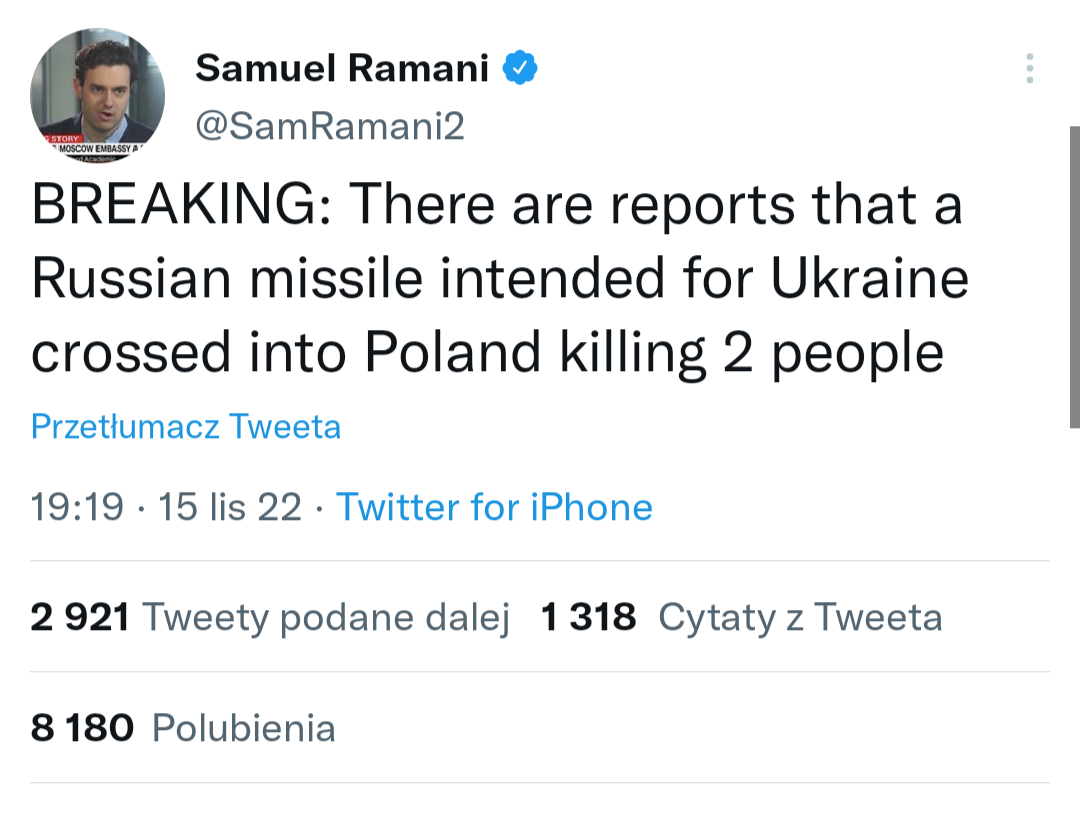Image resolution: width=1080 pixels, height=816 pixels.
Task: Open the Polubienia likes list
Action: 243,727
